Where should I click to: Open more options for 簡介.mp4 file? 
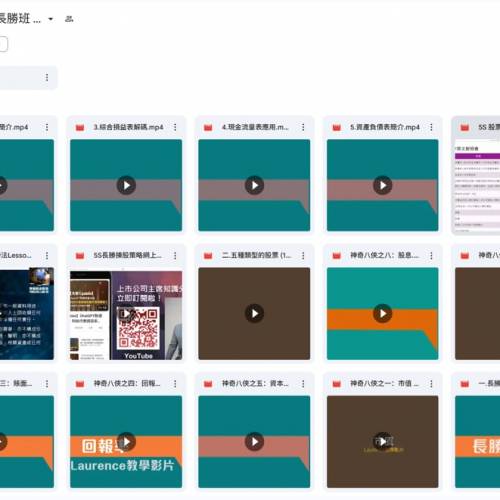[47, 127]
